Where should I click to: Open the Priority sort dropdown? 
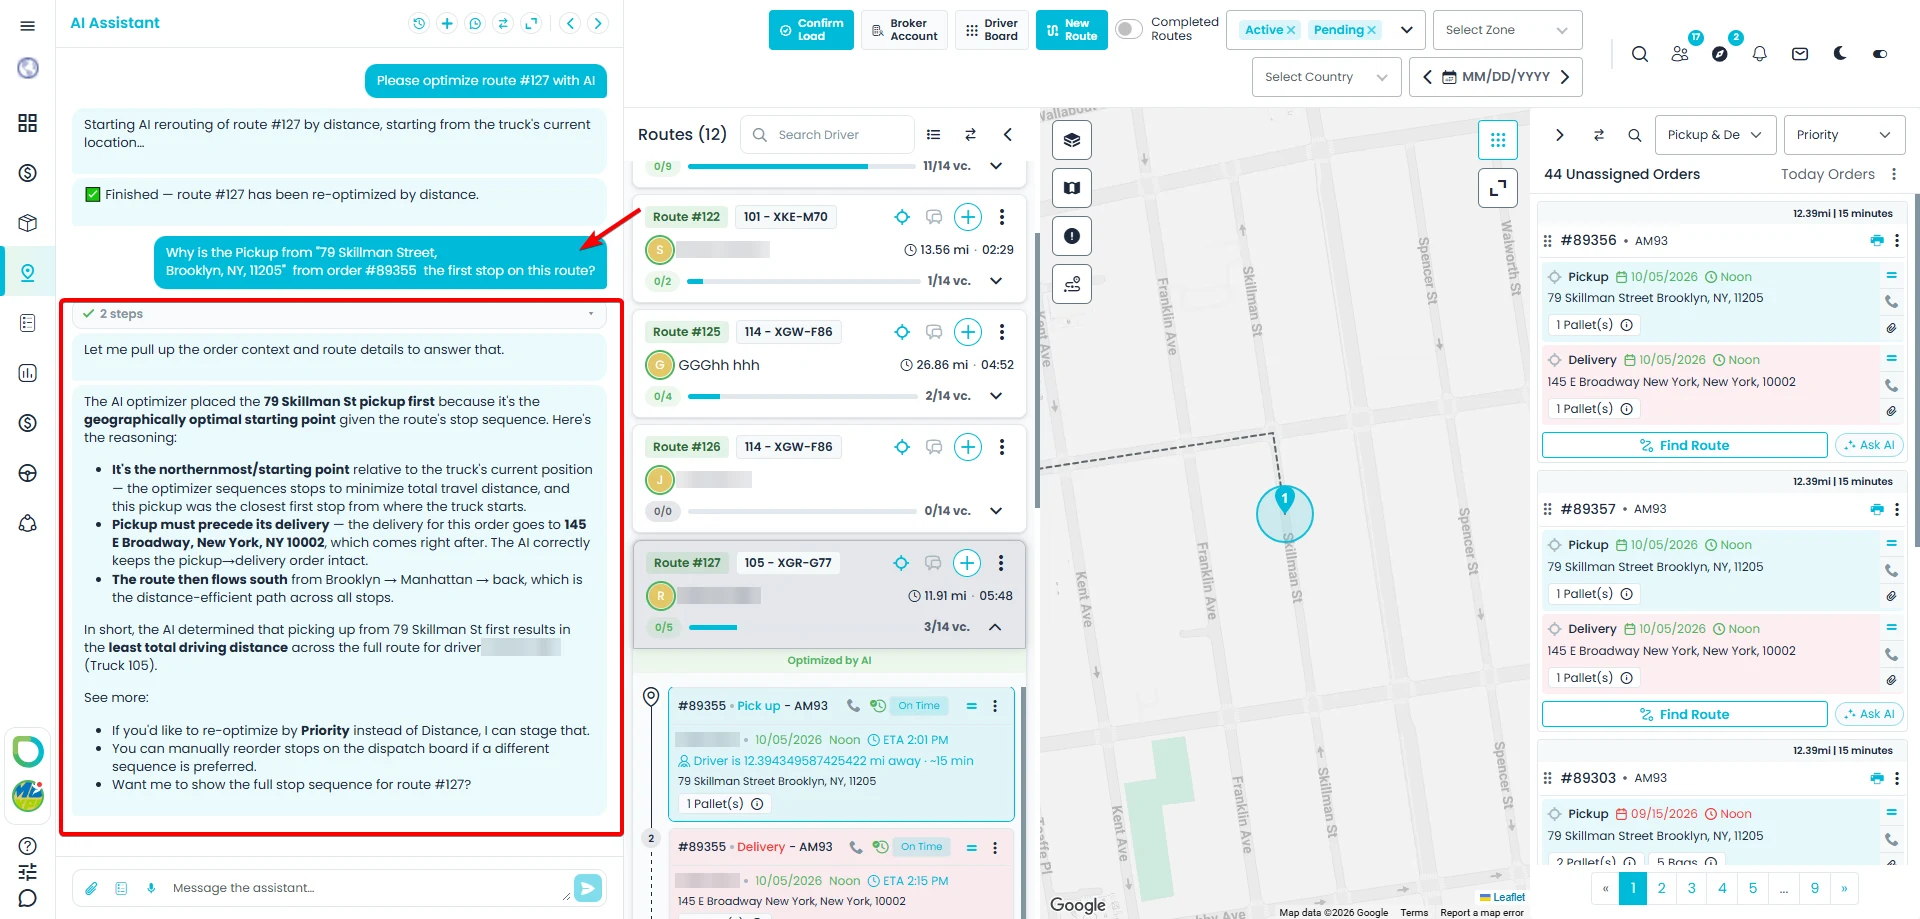(x=1844, y=135)
